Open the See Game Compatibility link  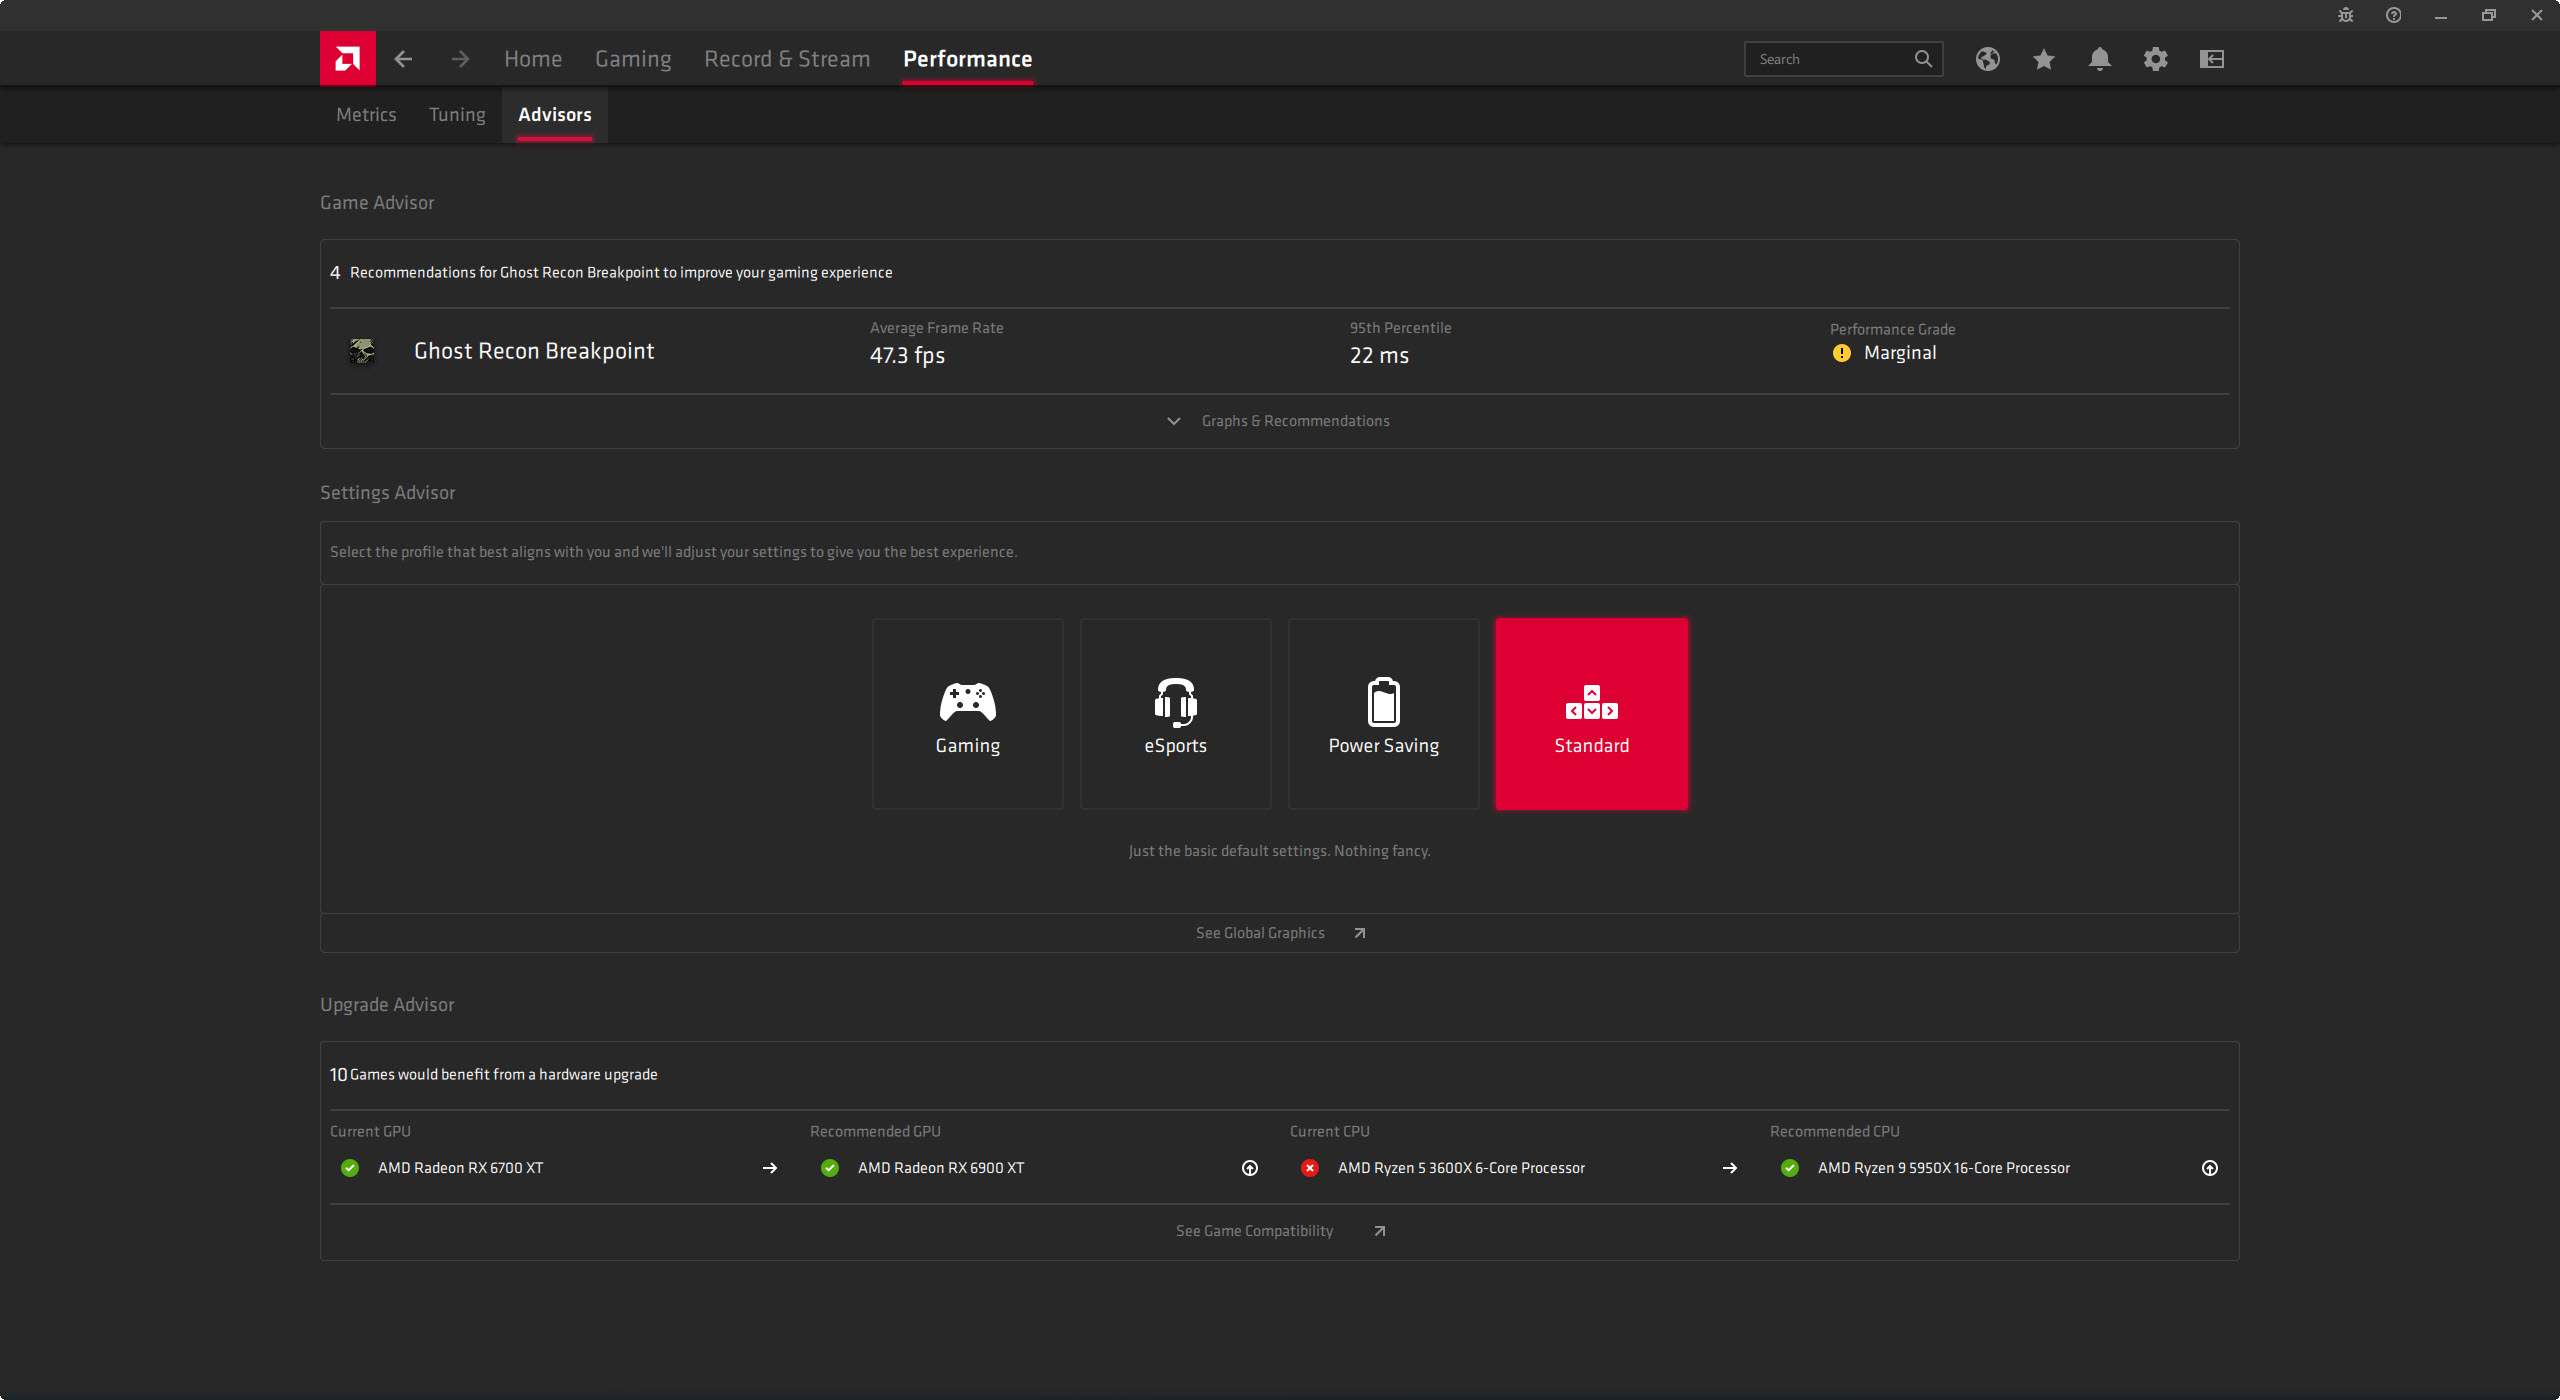click(x=1254, y=1231)
